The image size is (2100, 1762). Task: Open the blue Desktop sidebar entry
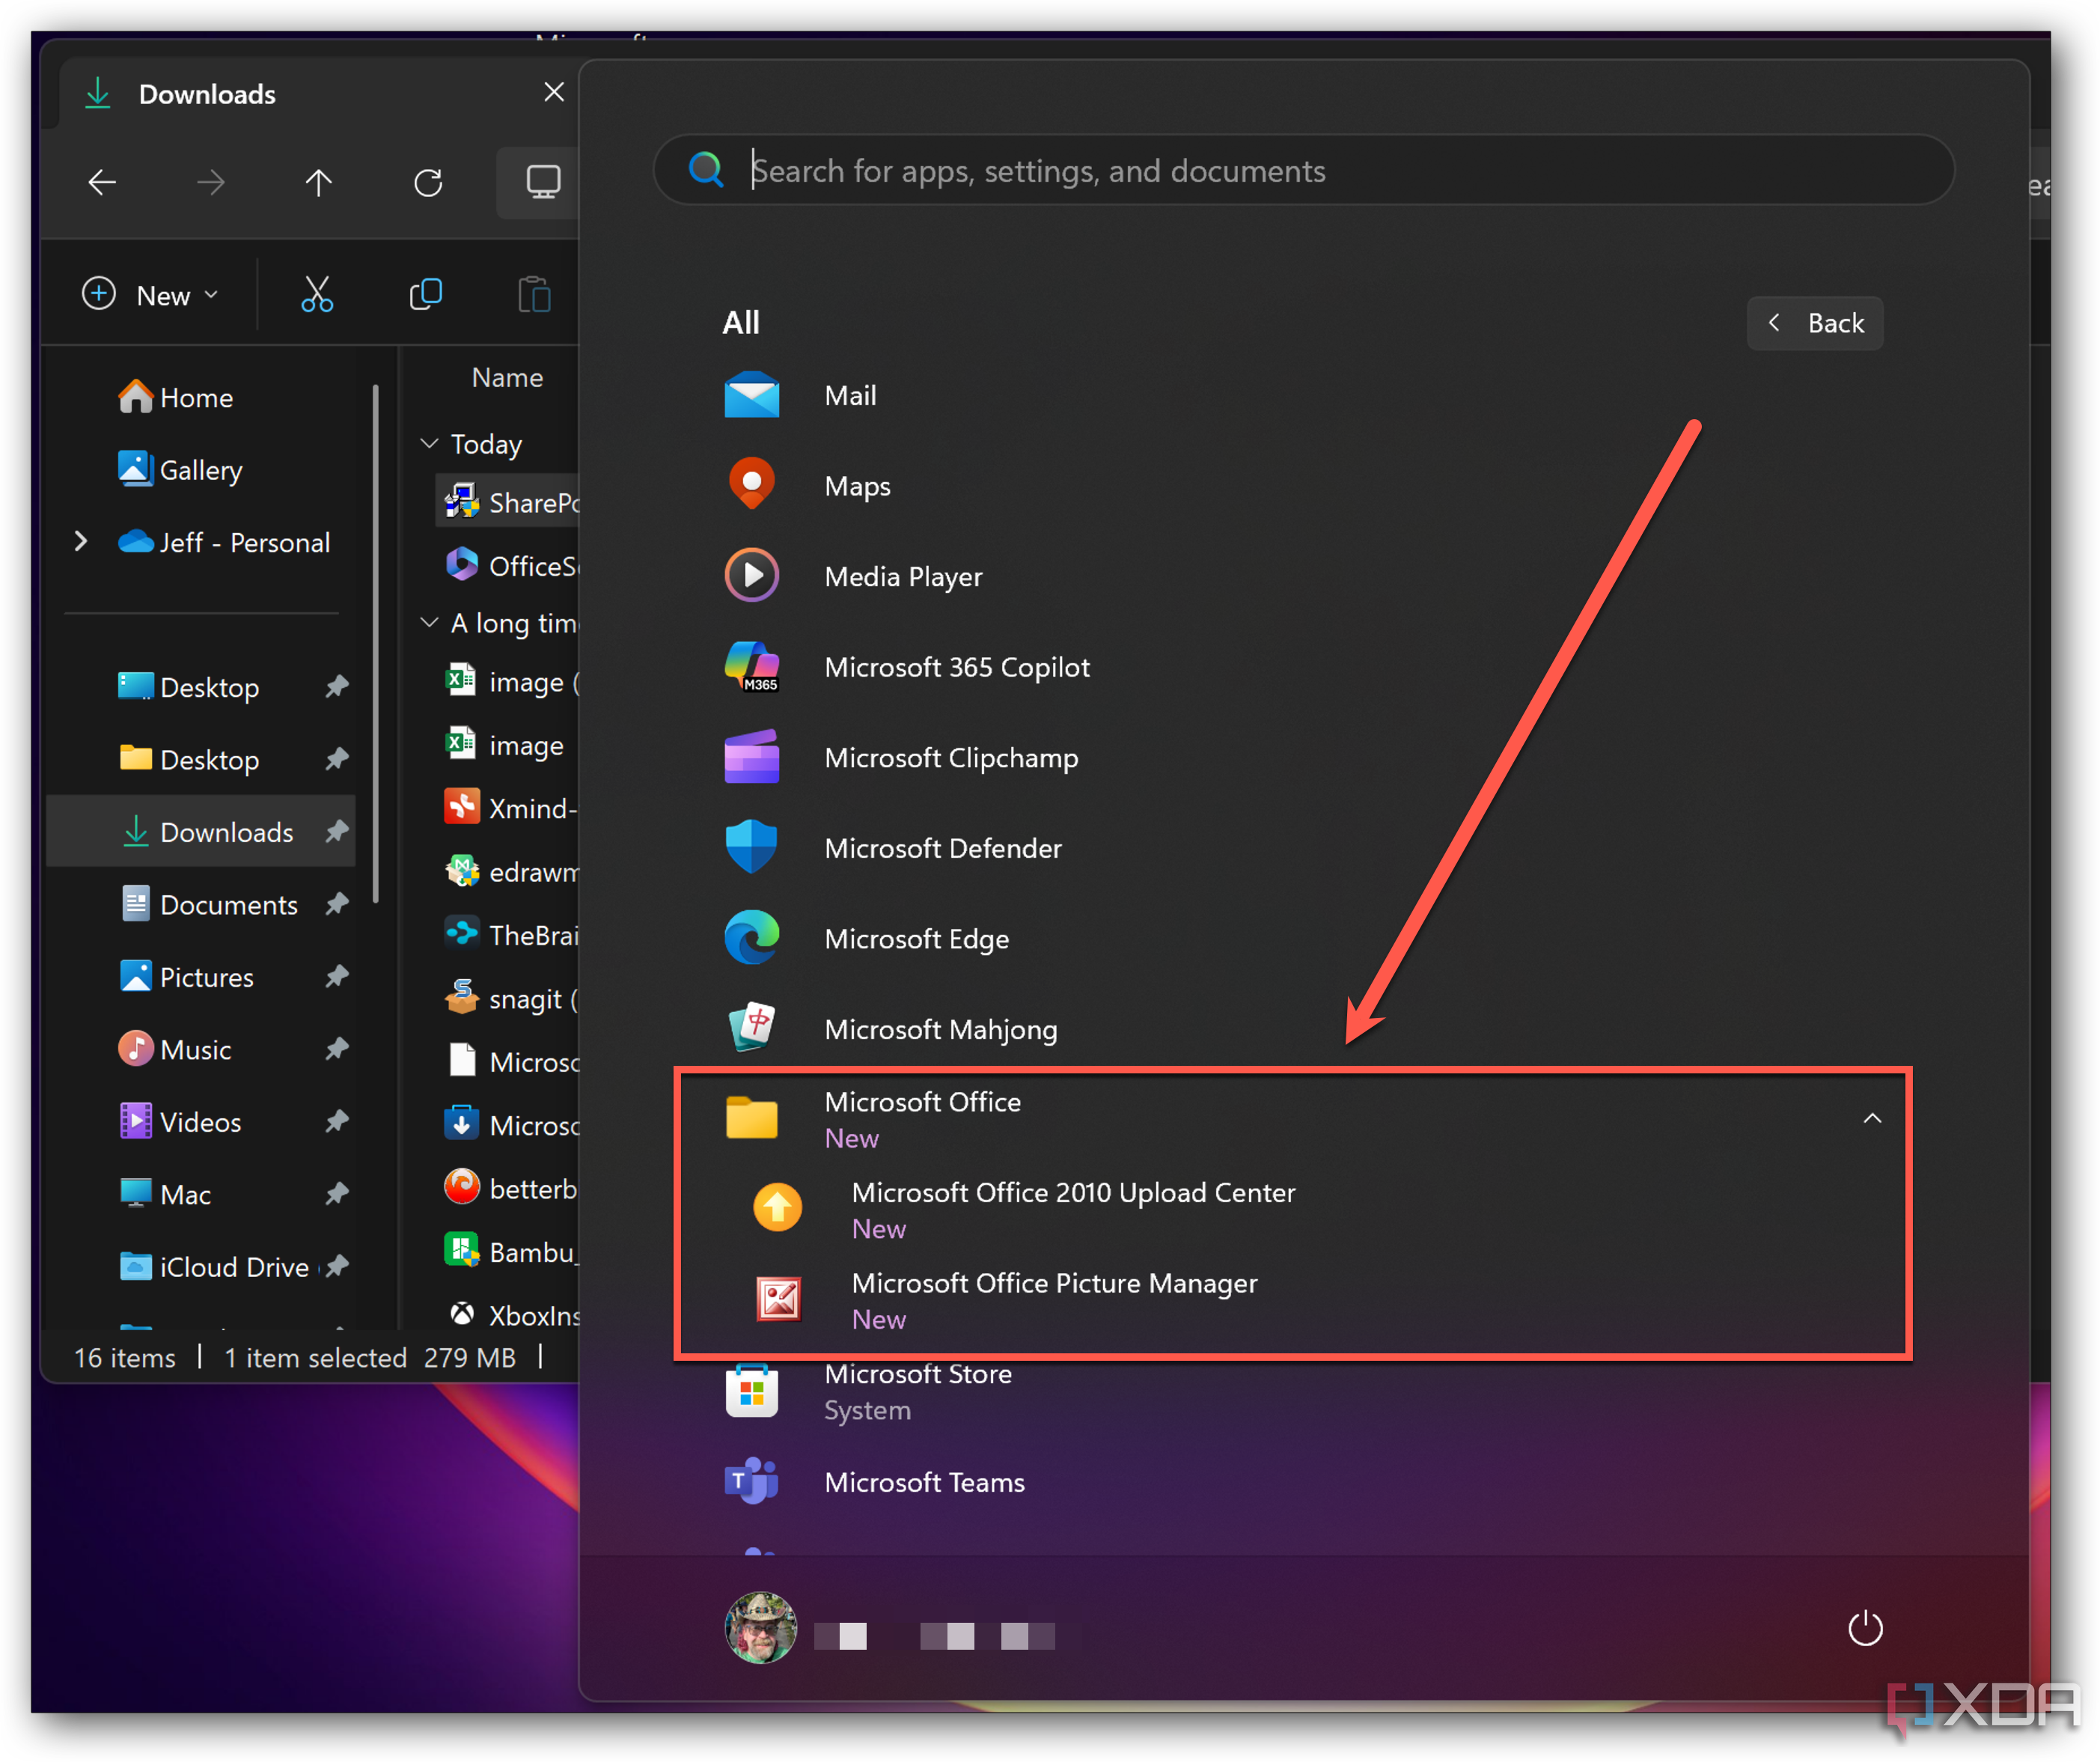tap(200, 688)
